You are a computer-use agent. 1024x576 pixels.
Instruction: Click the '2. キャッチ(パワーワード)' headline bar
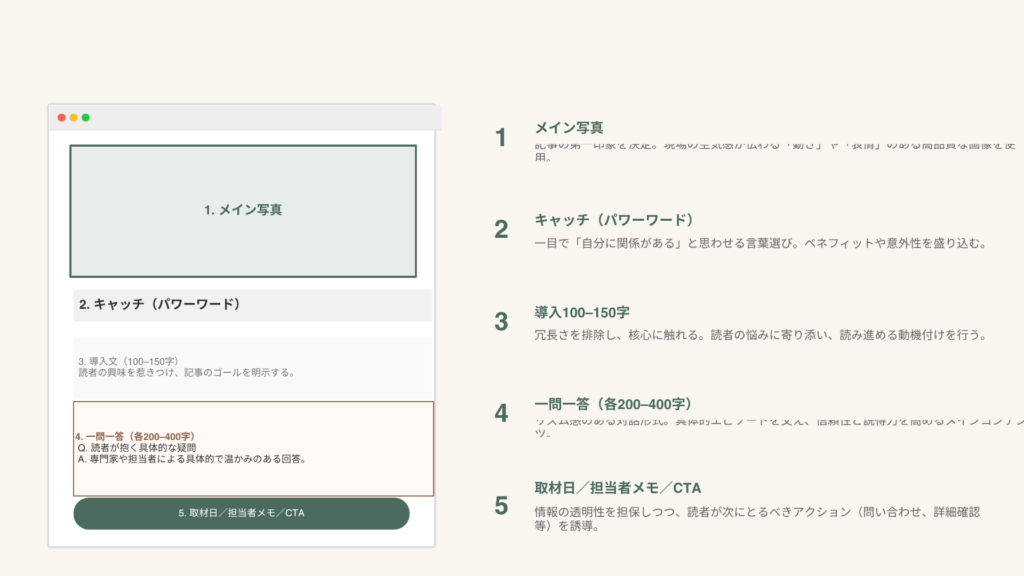click(253, 305)
